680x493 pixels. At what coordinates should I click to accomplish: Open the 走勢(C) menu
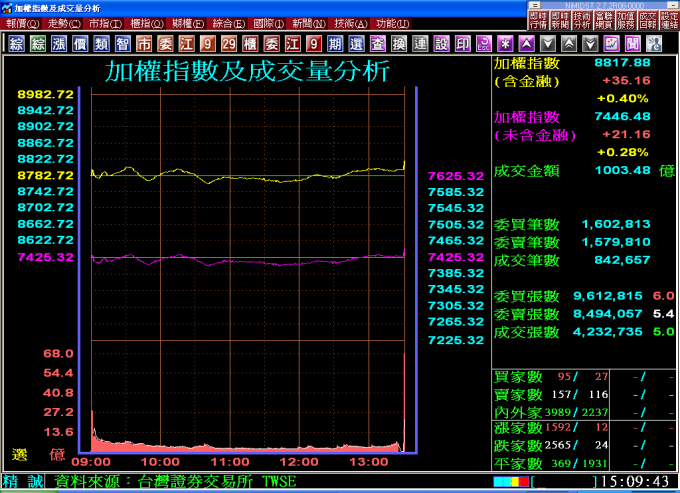click(64, 23)
